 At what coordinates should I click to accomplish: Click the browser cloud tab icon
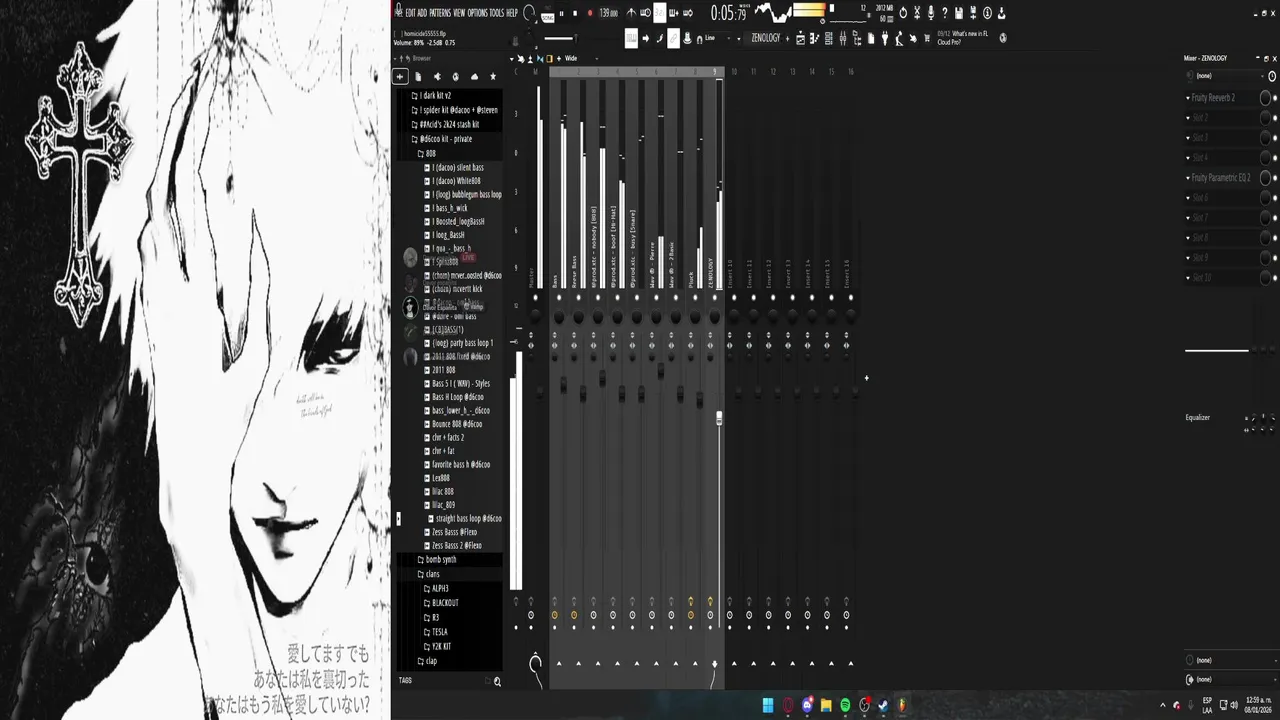click(474, 77)
